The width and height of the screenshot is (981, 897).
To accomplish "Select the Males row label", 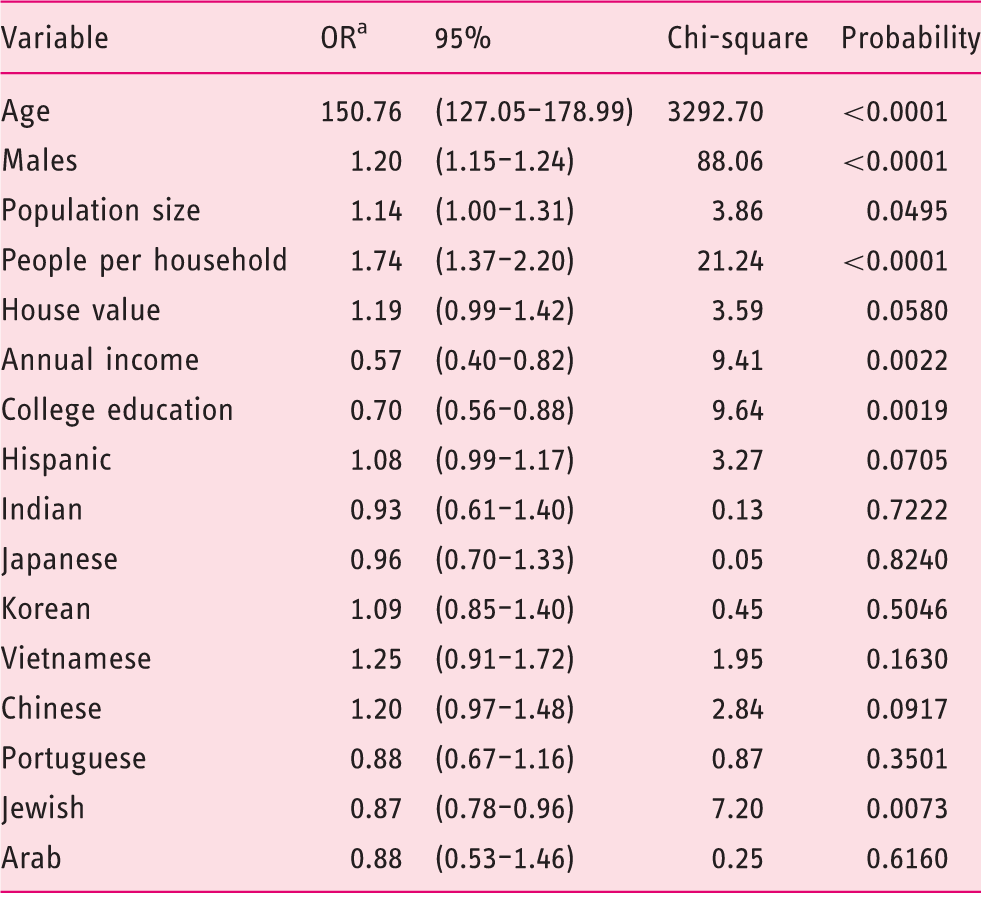I will point(39,161).
